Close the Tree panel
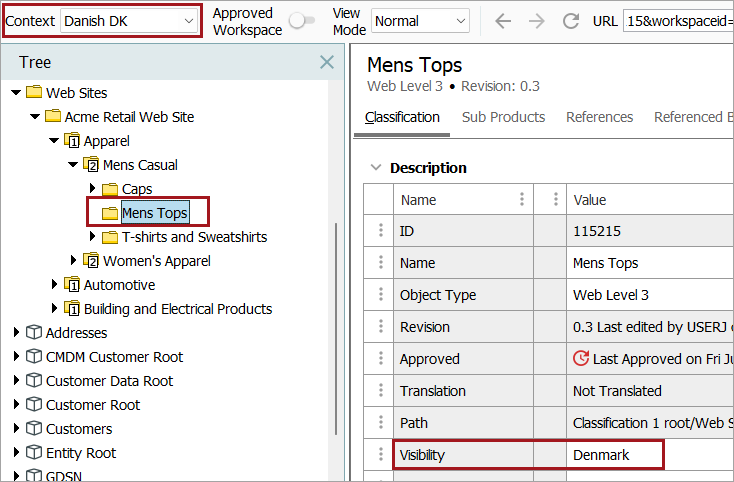 click(326, 62)
